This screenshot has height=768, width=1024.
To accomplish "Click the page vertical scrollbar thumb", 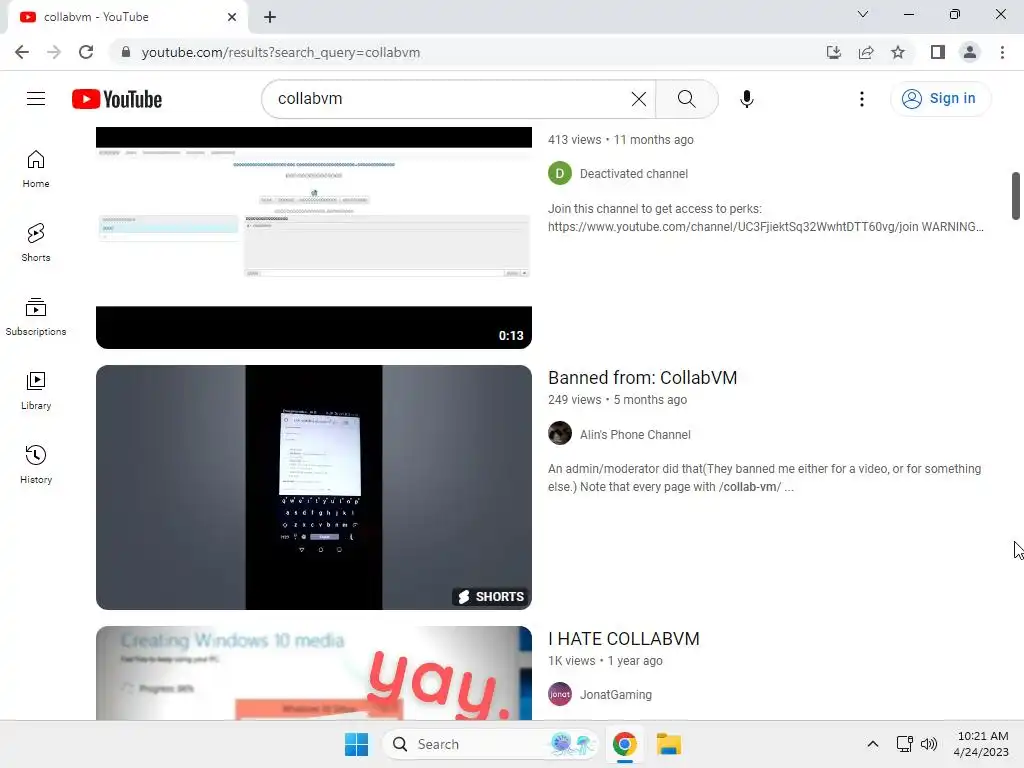I will coord(1016,196).
